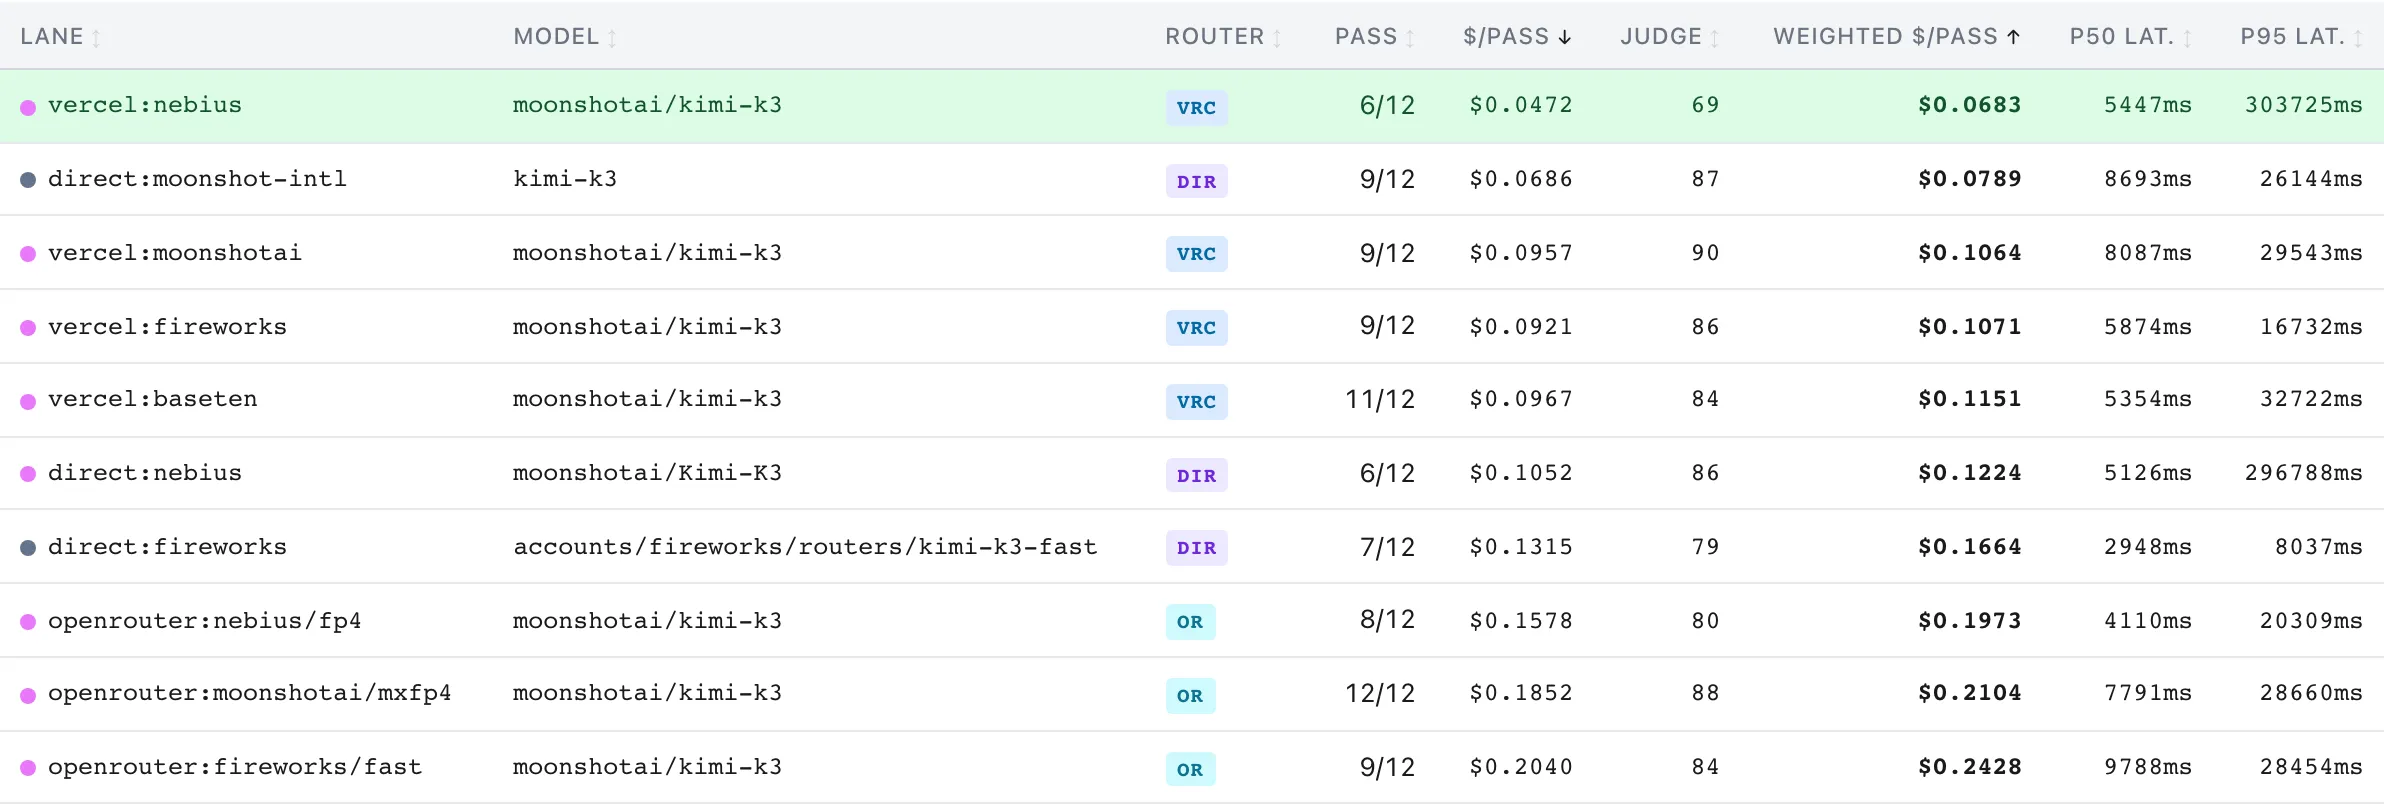Click the DIR badge for direct:fireworks
The height and width of the screenshot is (806, 2384).
[1196, 547]
